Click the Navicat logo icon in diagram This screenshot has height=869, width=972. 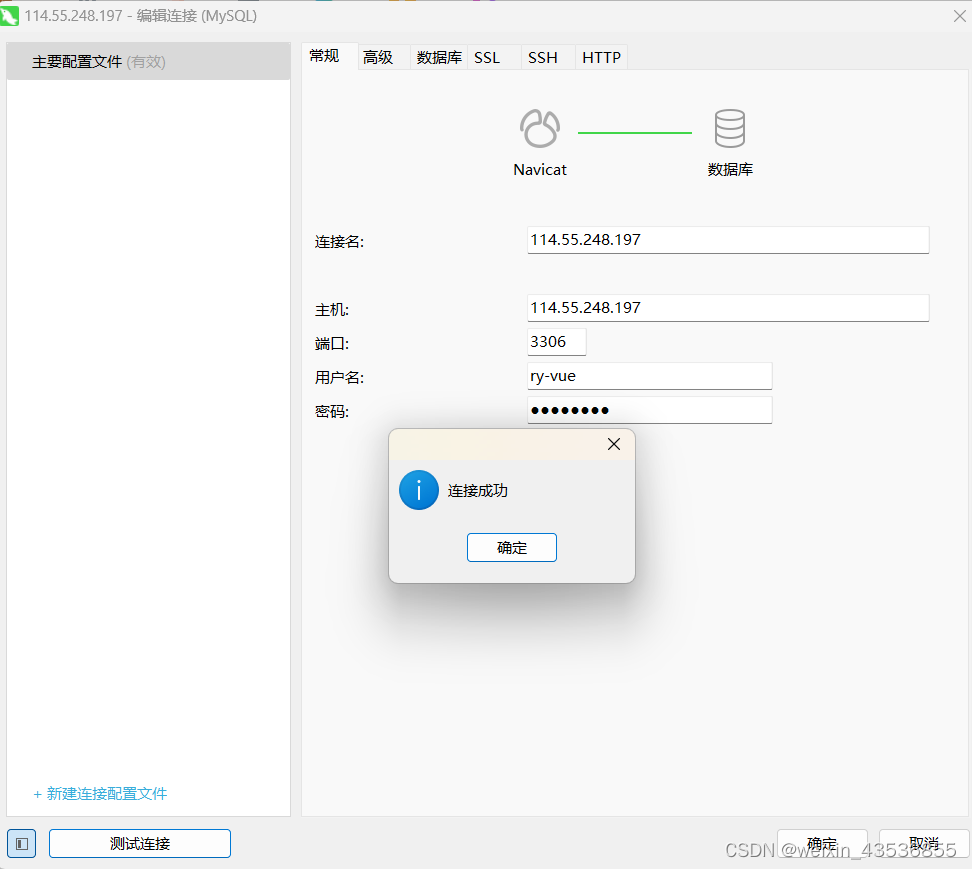tap(539, 128)
